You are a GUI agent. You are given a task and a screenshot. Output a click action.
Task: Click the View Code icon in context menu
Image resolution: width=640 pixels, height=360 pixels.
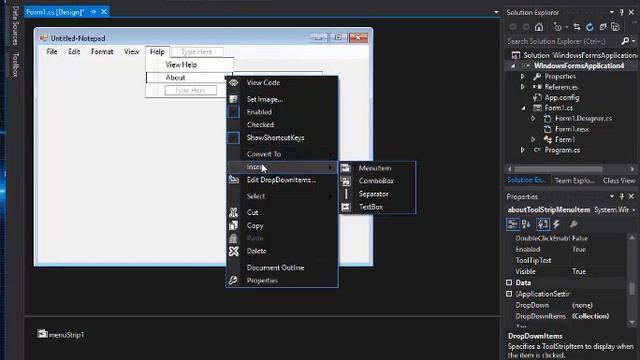tap(233, 82)
